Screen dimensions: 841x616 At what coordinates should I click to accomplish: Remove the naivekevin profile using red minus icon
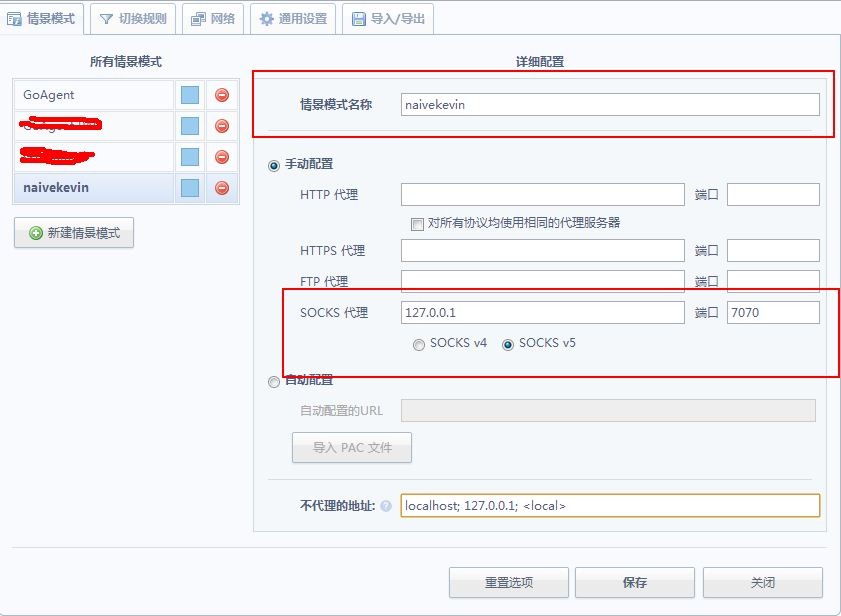tap(222, 188)
